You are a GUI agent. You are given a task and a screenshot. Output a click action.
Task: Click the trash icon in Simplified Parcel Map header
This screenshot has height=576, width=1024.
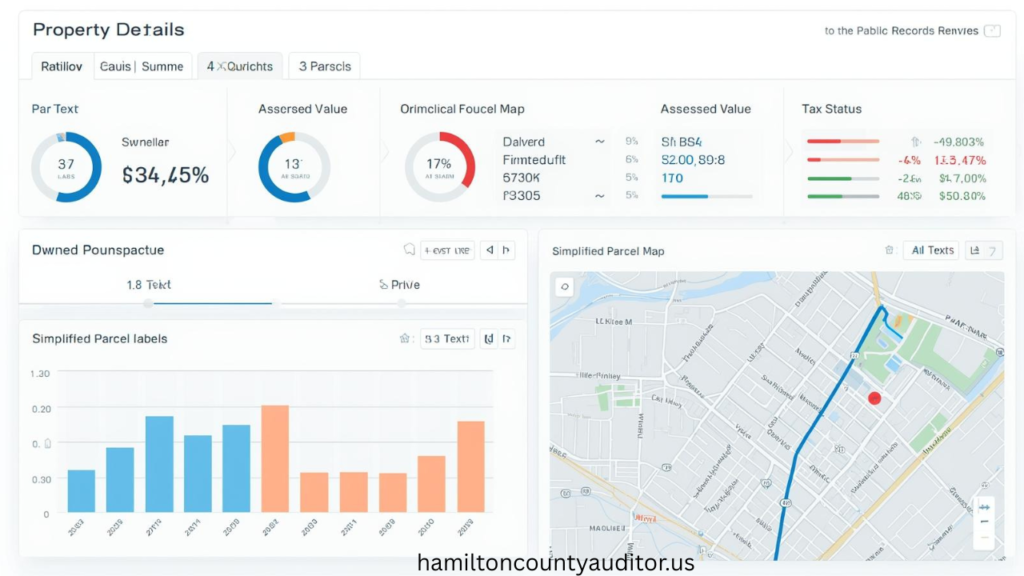(889, 250)
